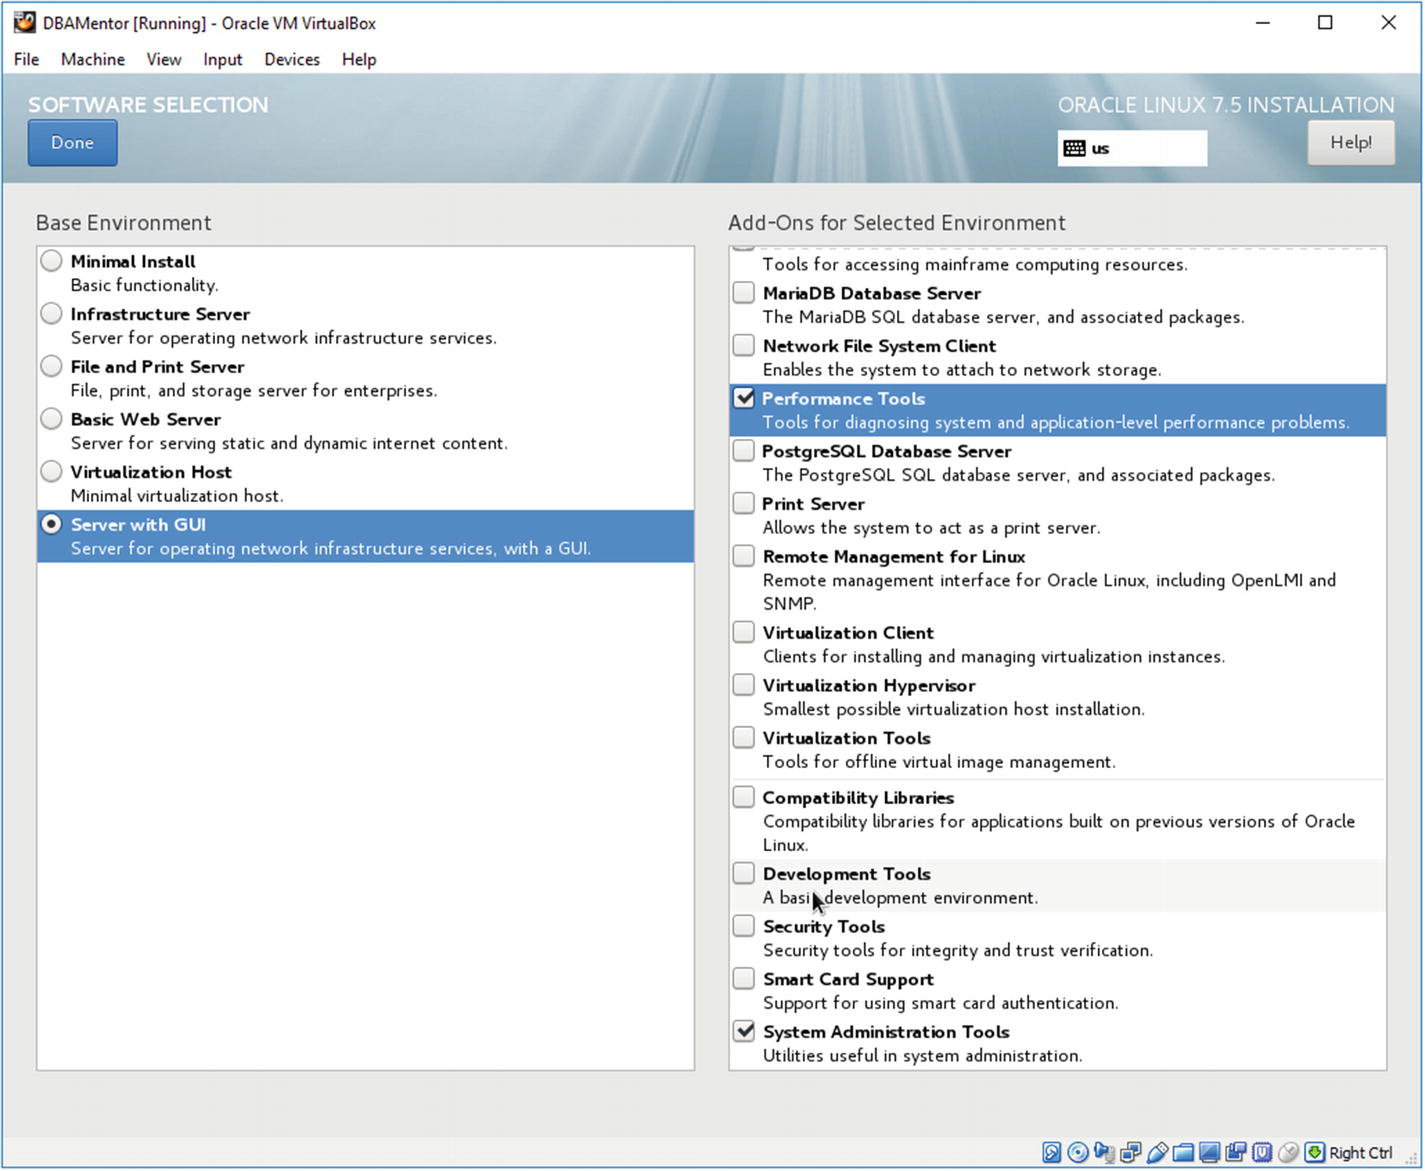Click the Help! button
The image size is (1425, 1171).
(x=1351, y=143)
